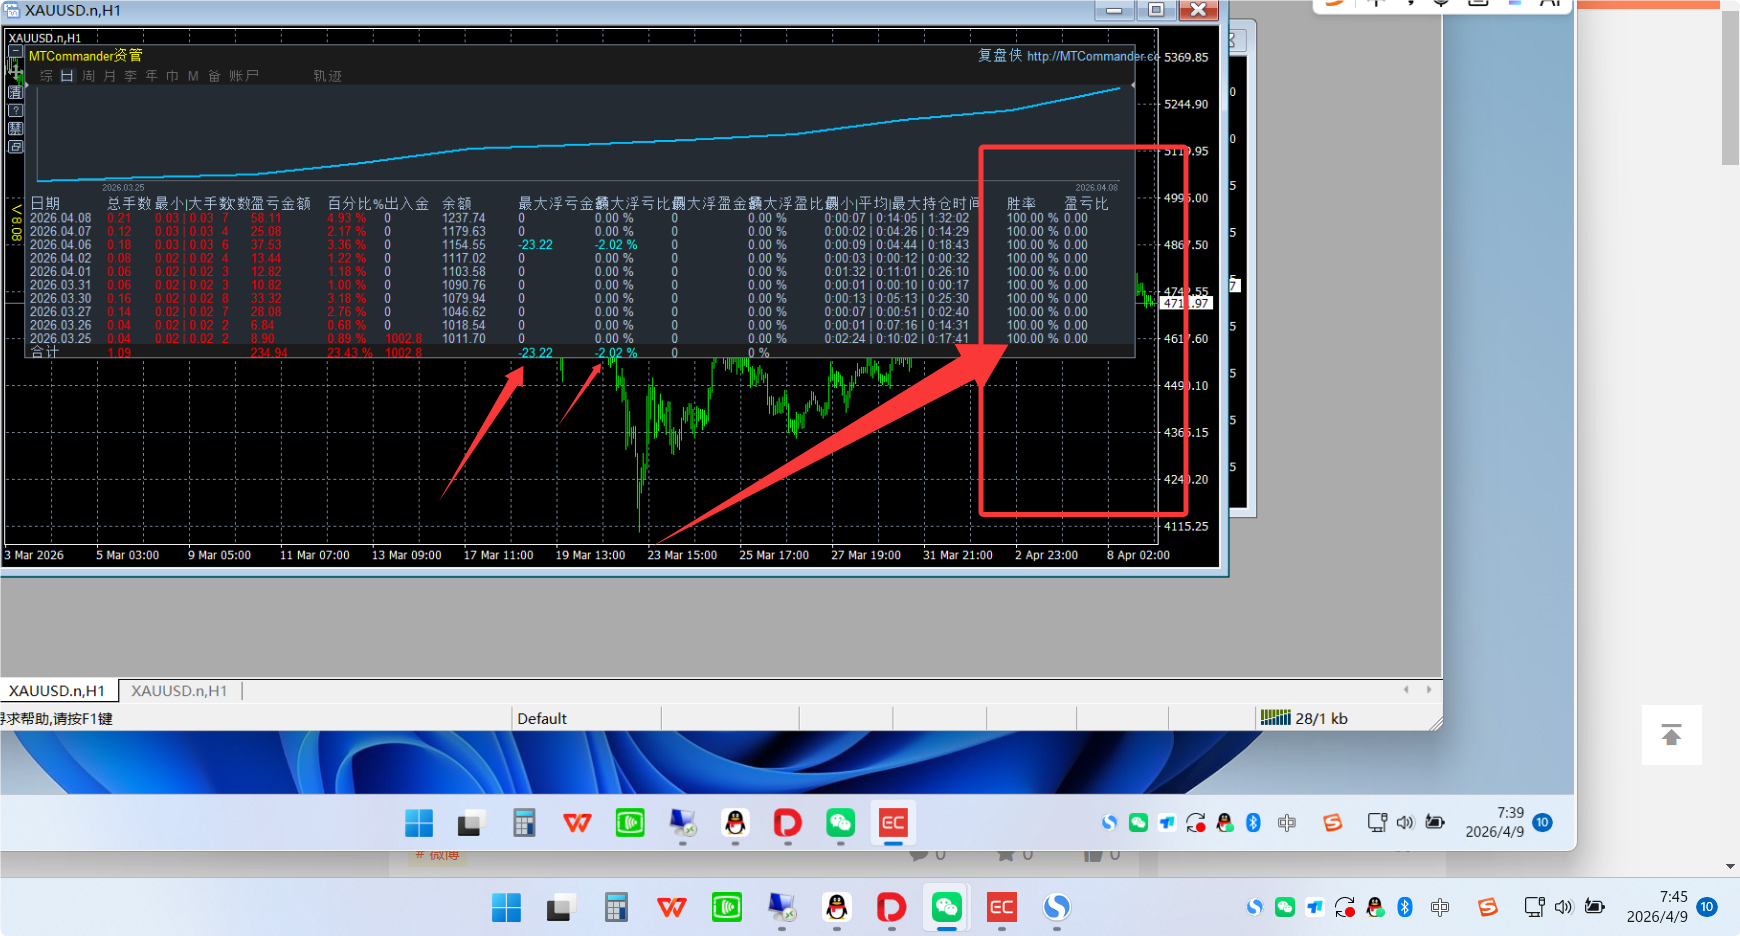
Task: Click the connection bars status icon
Action: (x=1275, y=717)
